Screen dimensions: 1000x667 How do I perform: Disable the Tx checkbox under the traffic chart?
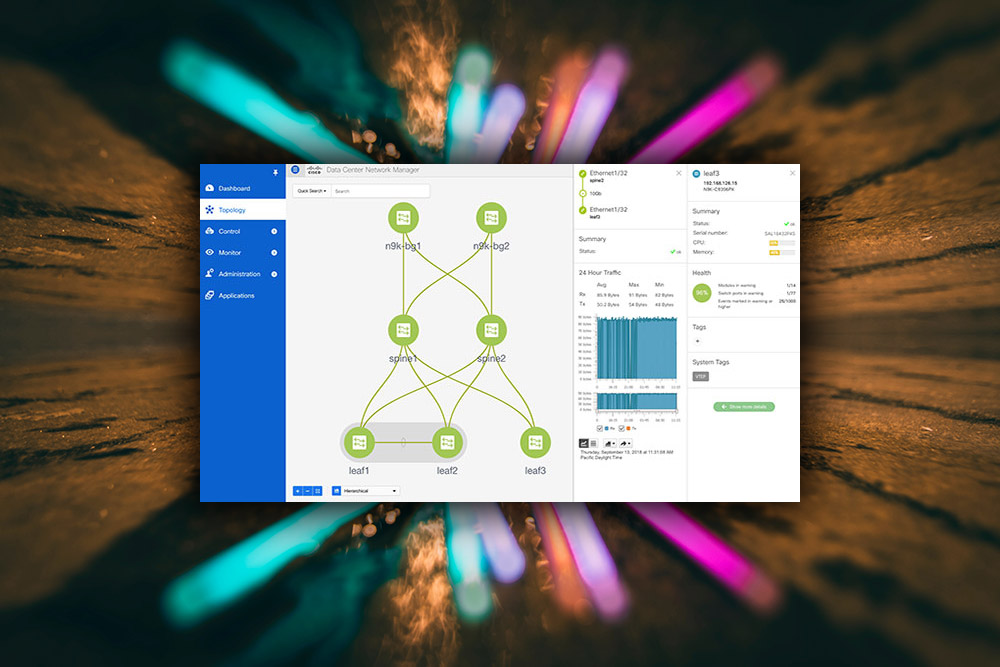(621, 428)
